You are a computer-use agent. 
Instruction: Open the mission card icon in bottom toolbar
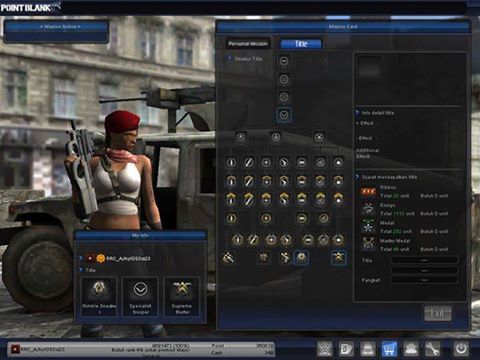tap(346, 349)
